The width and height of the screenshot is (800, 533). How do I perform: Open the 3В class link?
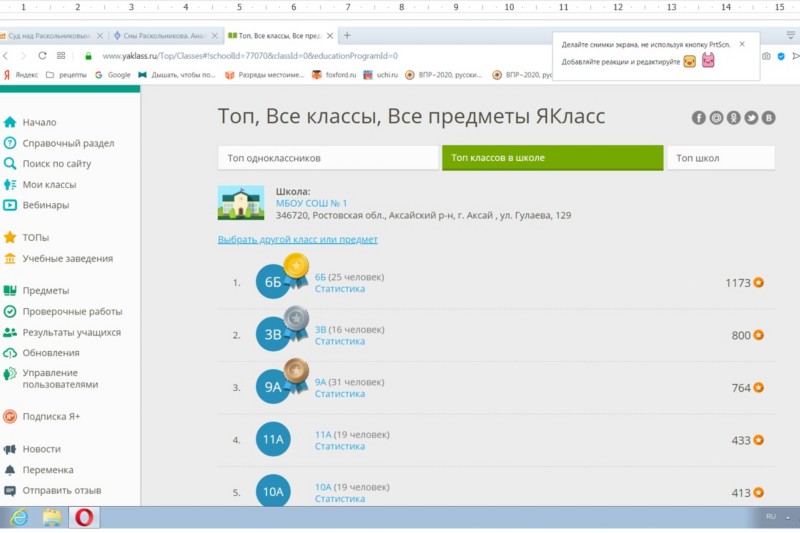click(x=320, y=329)
